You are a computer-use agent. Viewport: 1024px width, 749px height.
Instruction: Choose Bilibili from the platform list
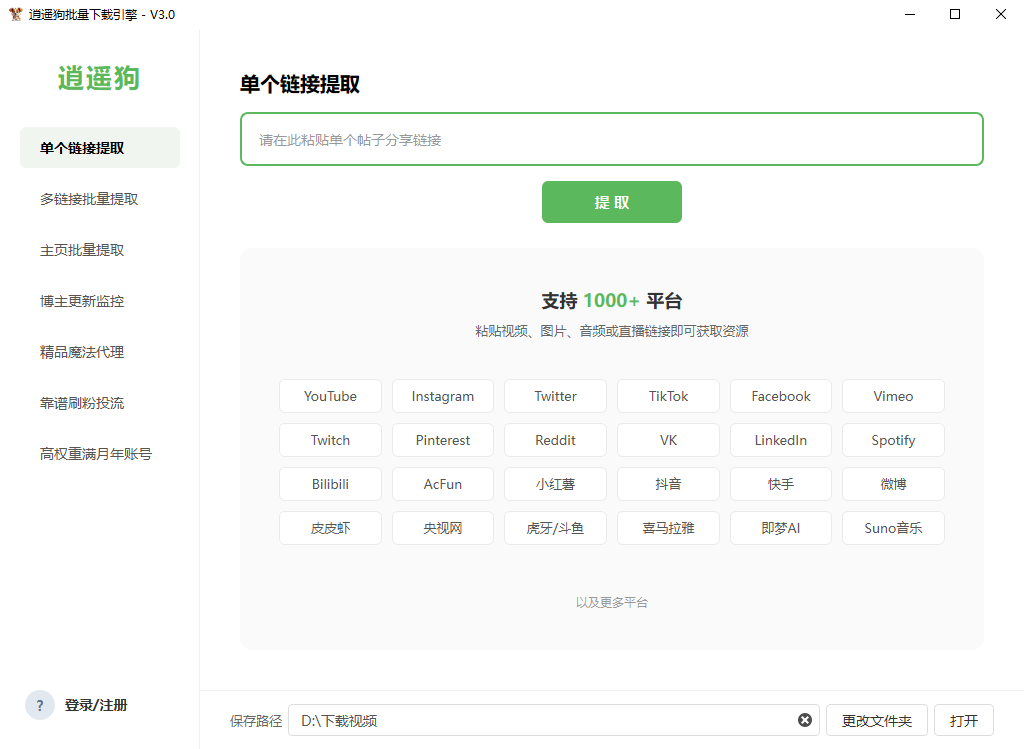pos(330,483)
